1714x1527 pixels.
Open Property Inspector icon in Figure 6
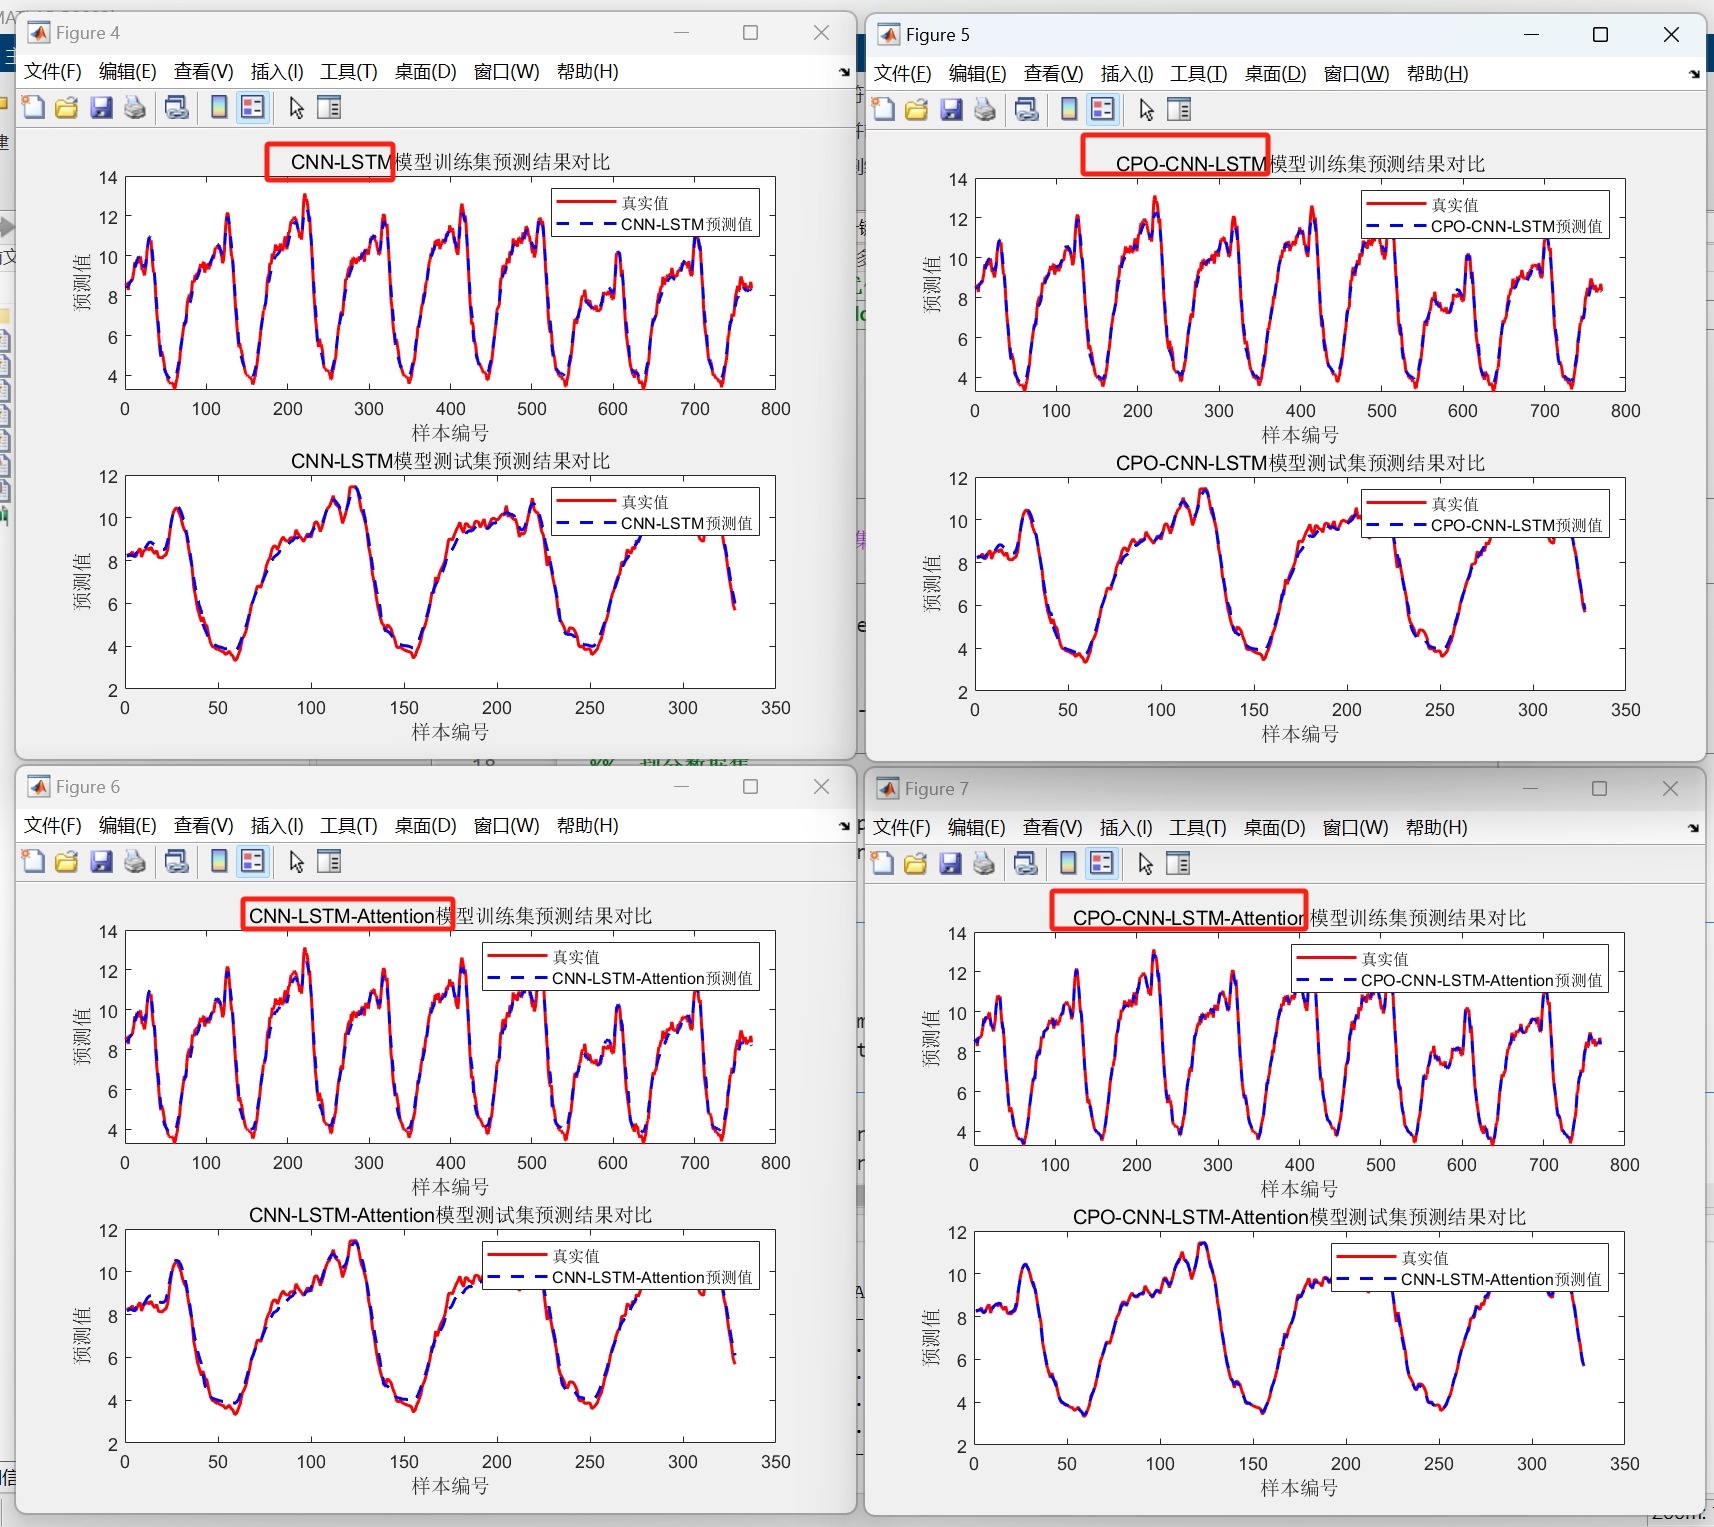point(329,861)
